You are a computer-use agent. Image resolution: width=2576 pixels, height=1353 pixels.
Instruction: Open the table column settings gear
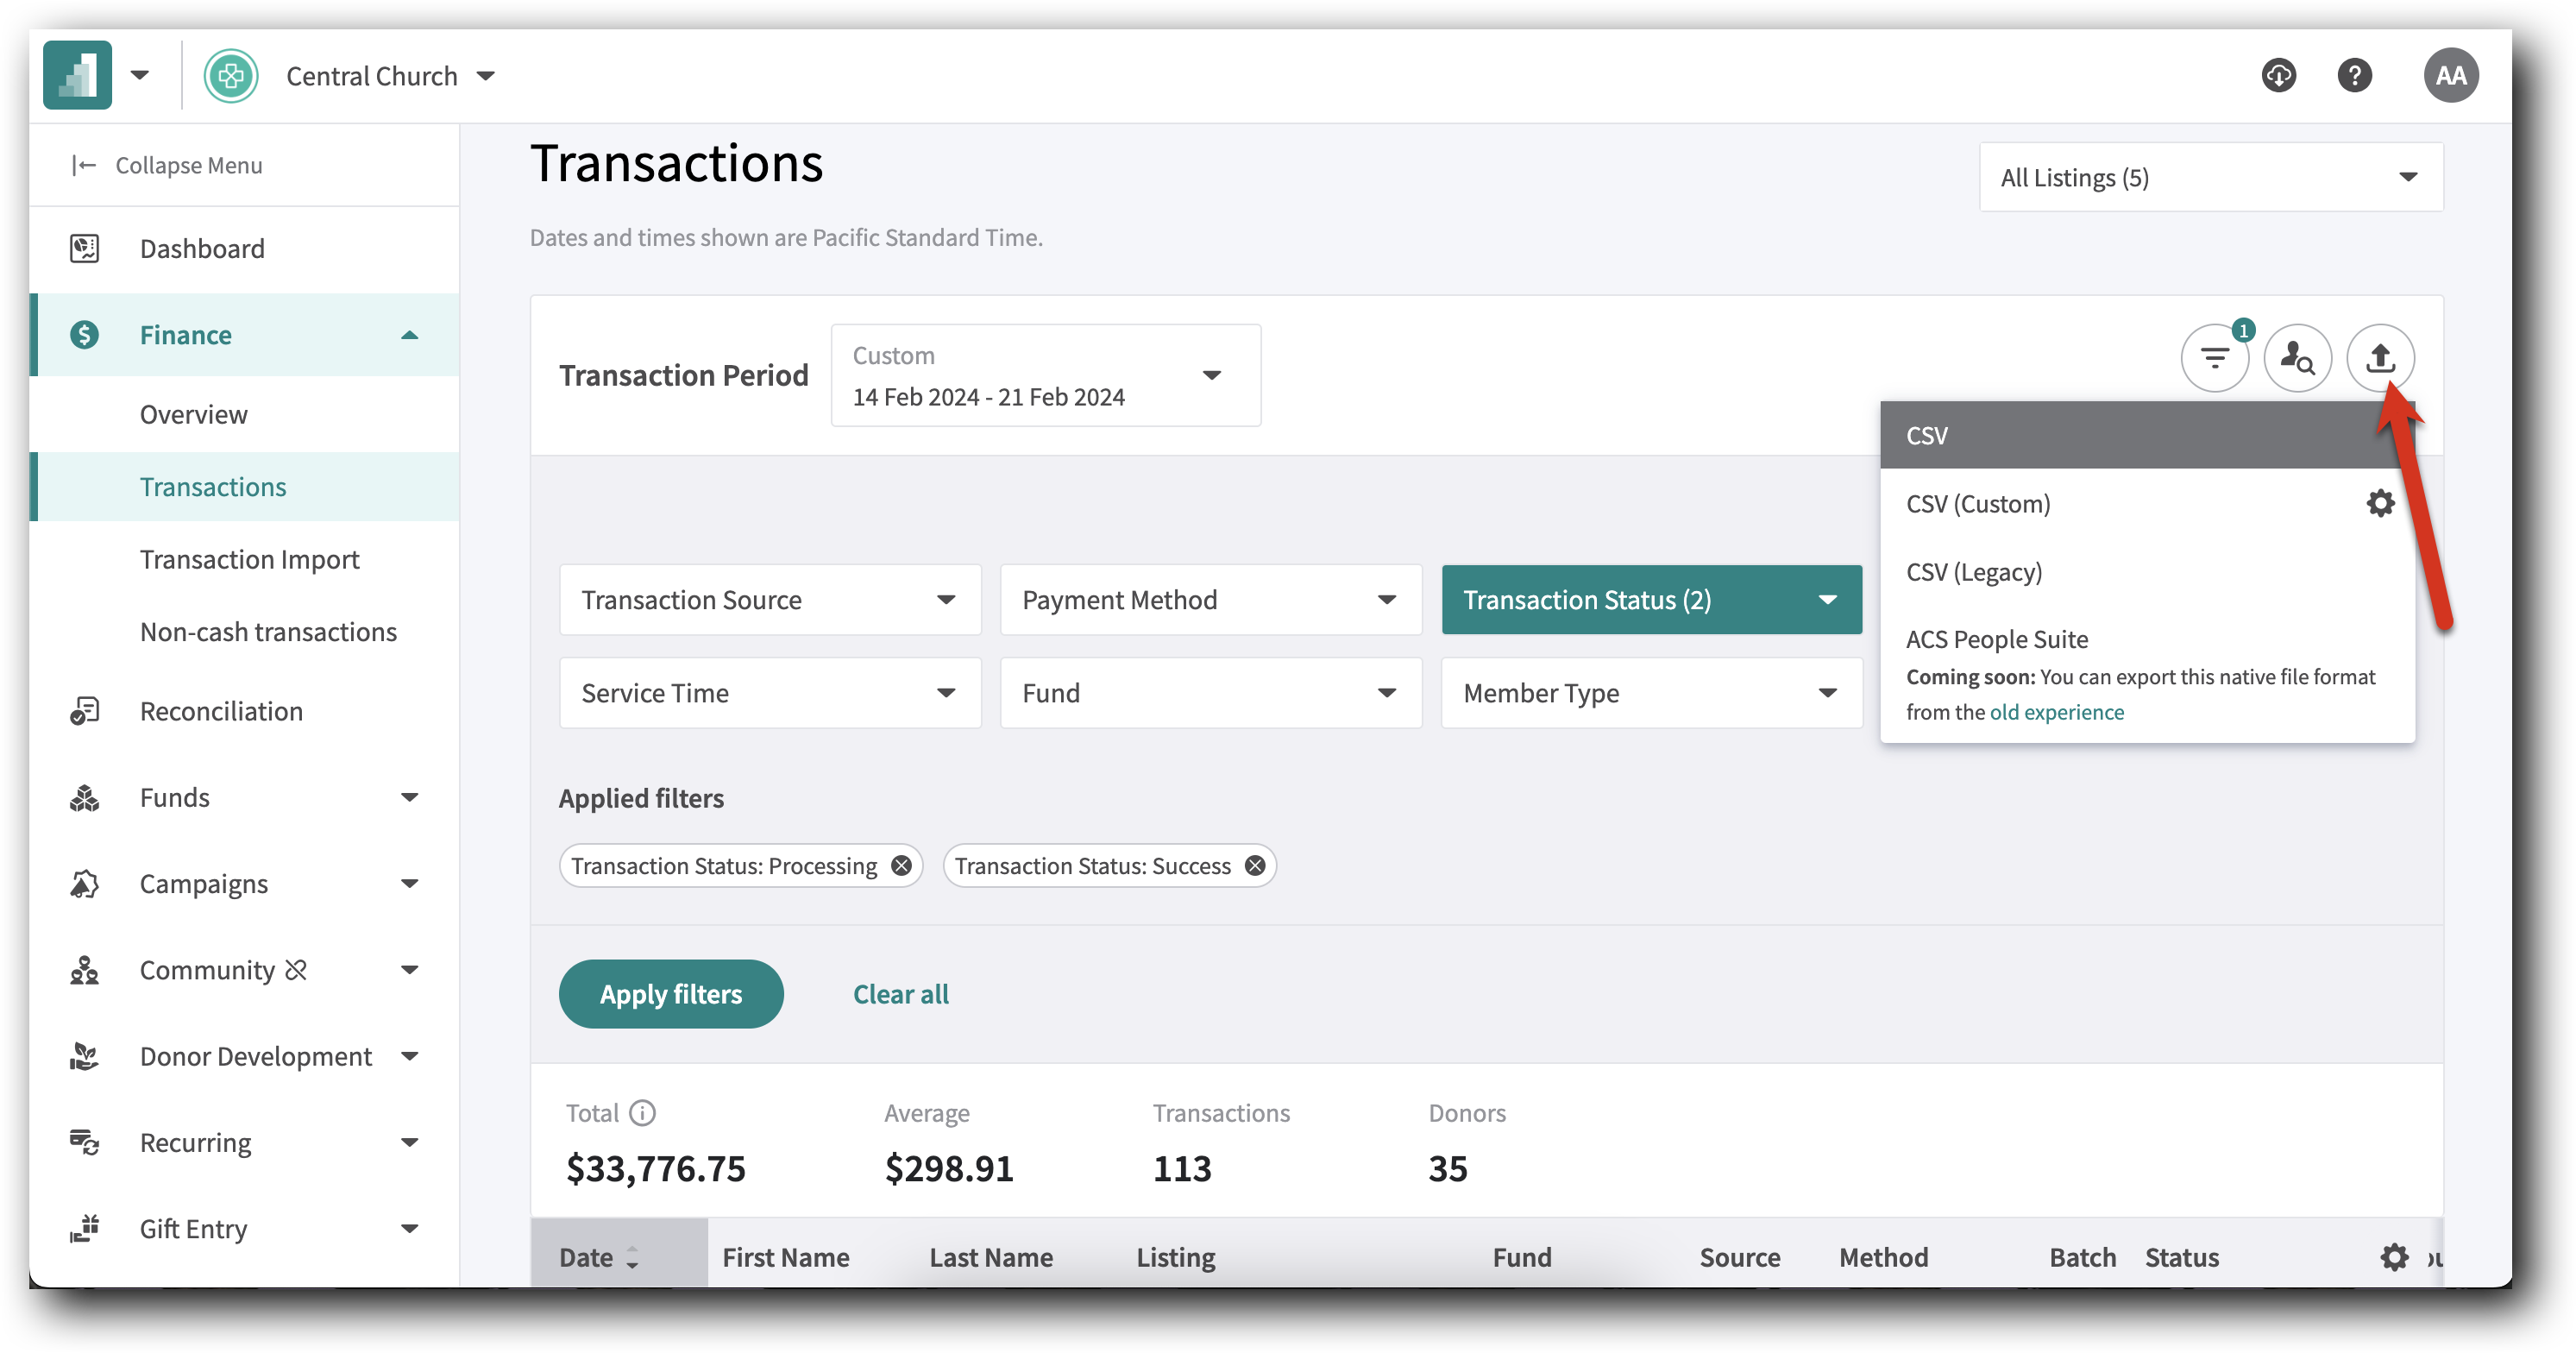(x=2395, y=1257)
